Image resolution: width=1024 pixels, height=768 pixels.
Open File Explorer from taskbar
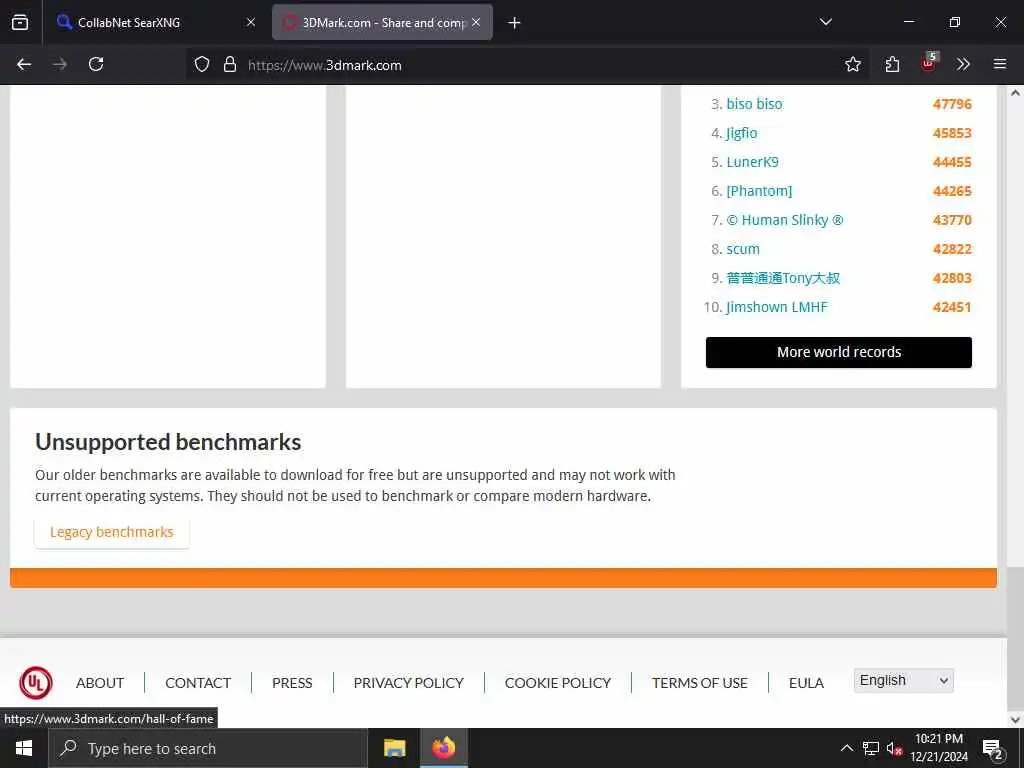pos(394,748)
